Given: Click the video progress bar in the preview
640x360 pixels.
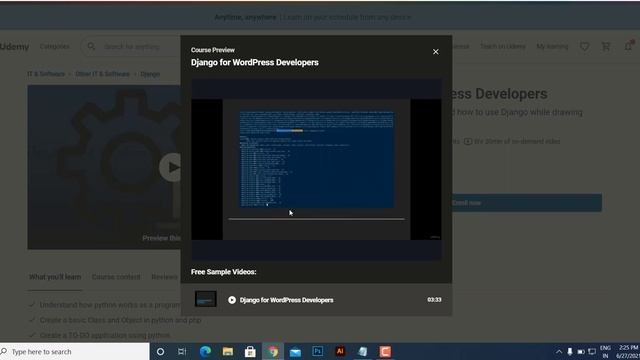Looking at the screenshot, I should (316, 219).
